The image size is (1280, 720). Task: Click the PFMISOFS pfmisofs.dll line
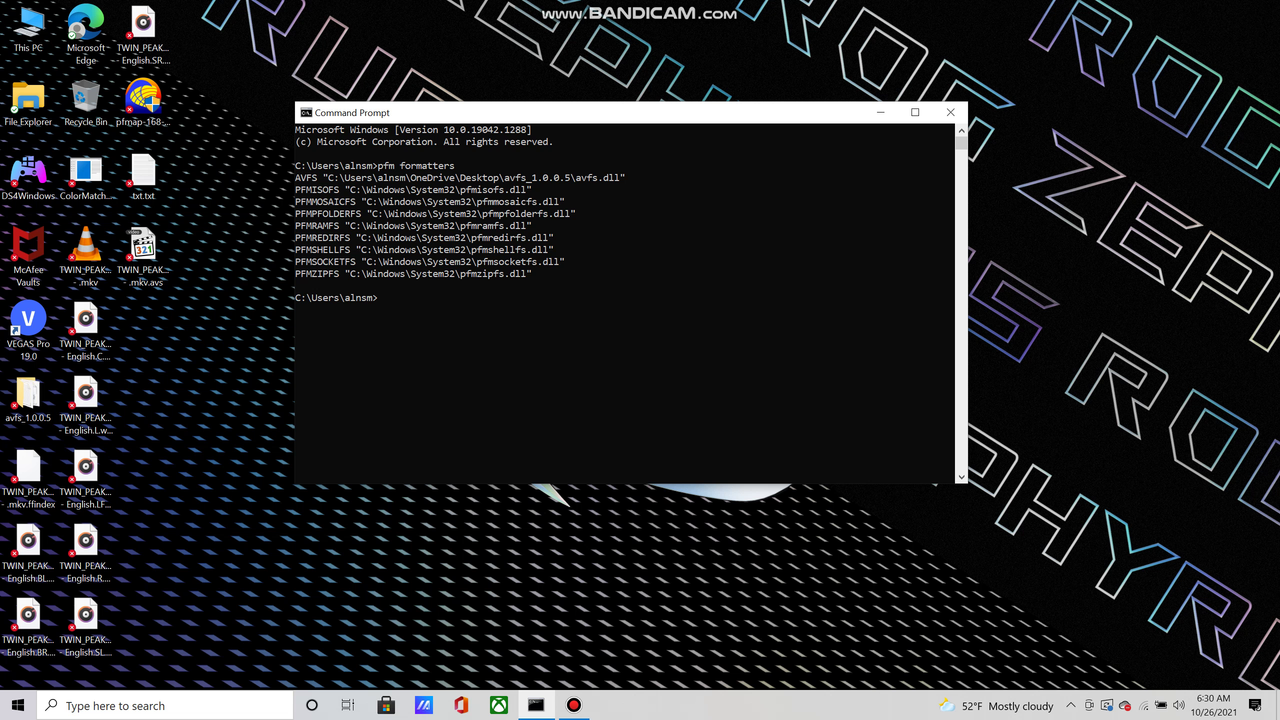pyautogui.click(x=413, y=190)
